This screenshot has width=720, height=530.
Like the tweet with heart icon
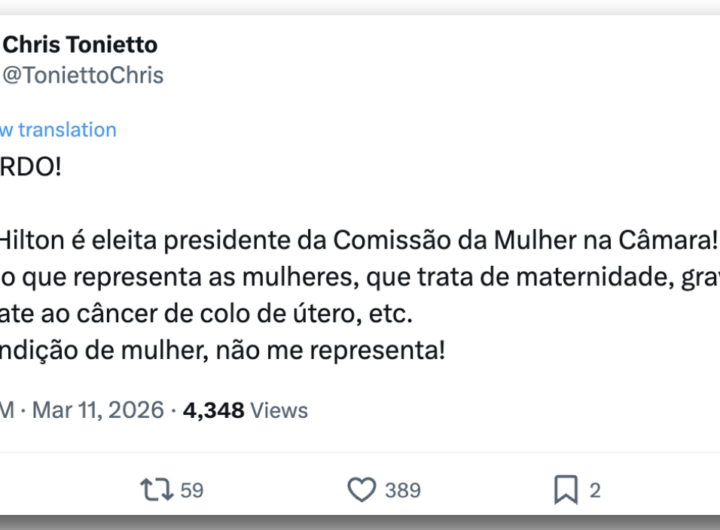(361, 490)
